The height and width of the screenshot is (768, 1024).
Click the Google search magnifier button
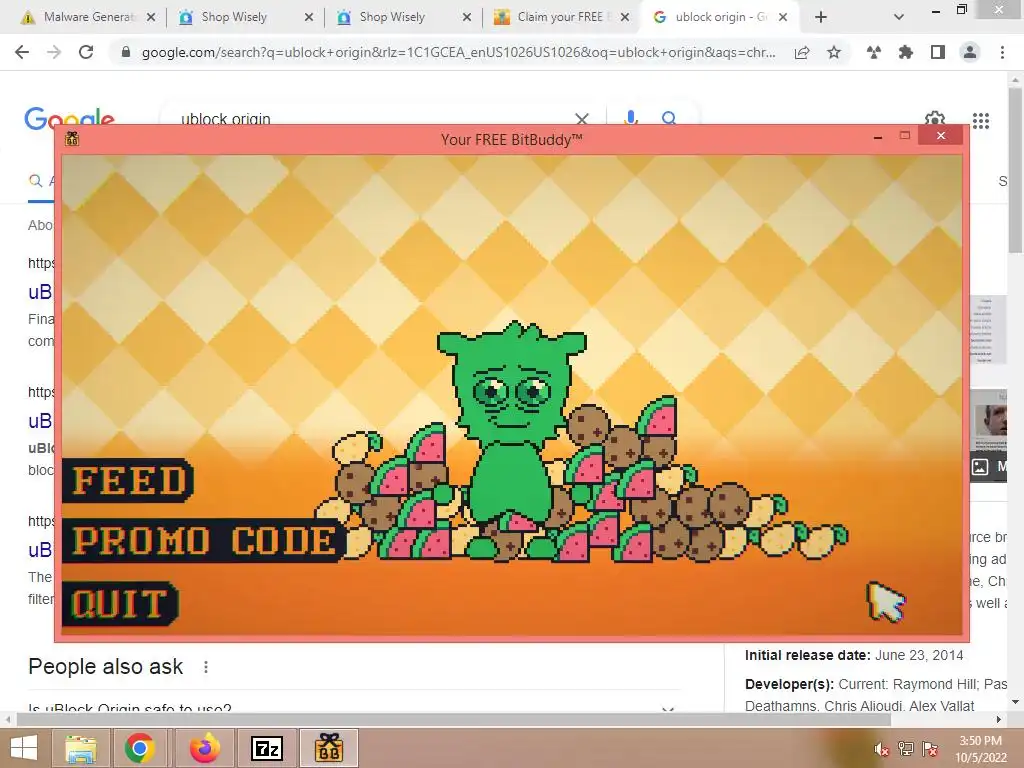point(669,118)
